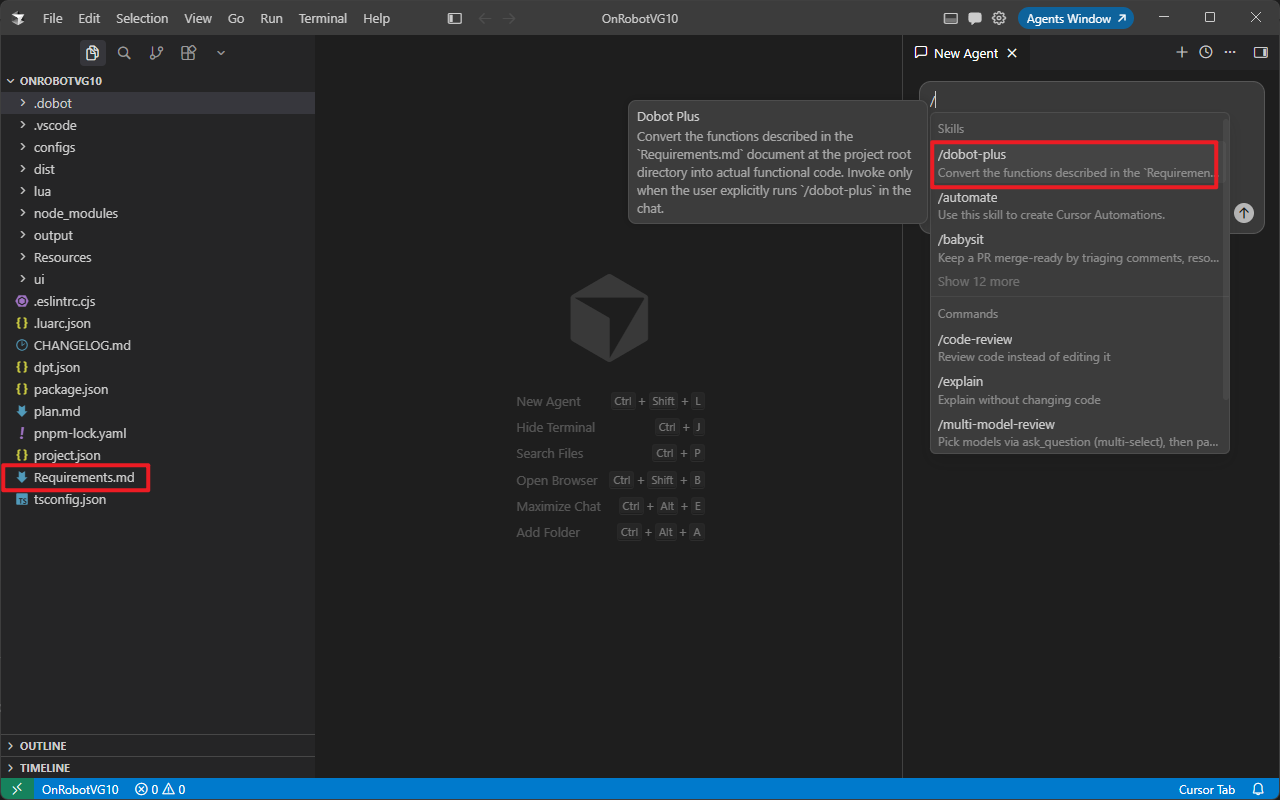Click Show 12 more skills
Screen dimensions: 1280x800
[x=979, y=281]
